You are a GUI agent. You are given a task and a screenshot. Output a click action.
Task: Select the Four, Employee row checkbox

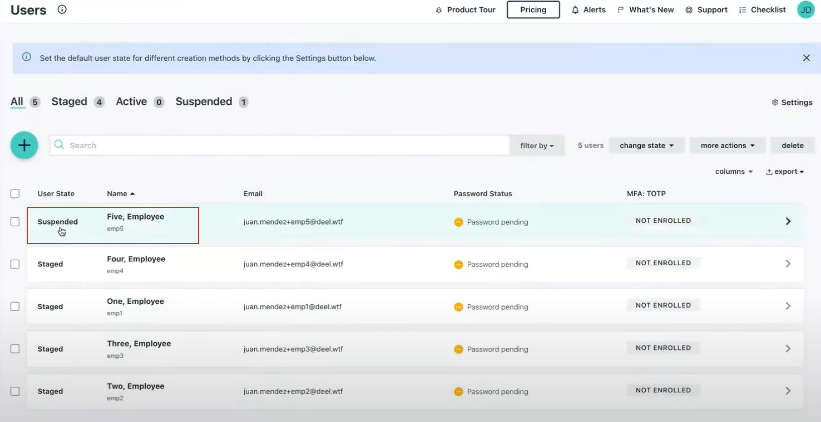click(15, 264)
